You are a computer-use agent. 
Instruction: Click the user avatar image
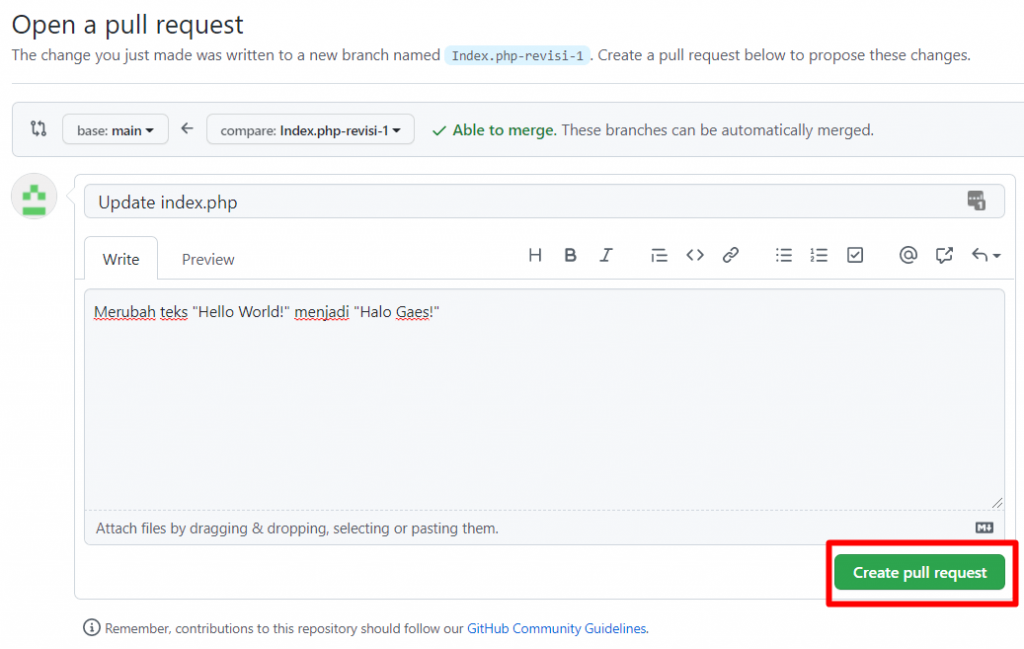click(x=34, y=197)
